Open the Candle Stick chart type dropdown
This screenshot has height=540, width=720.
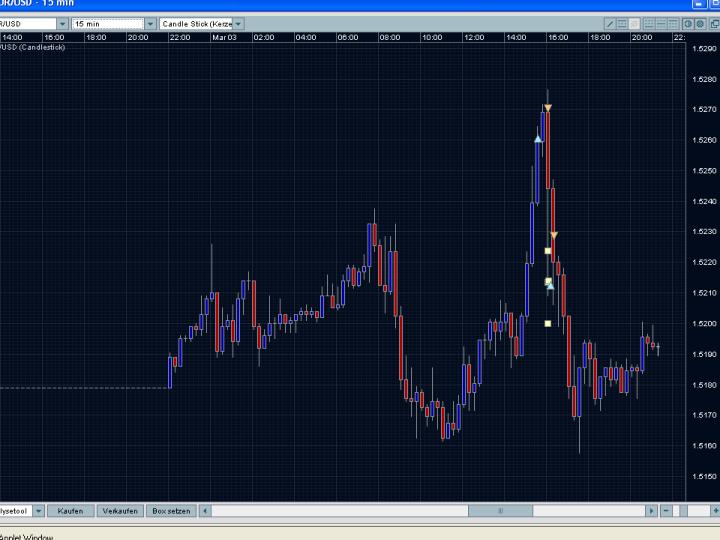click(238, 23)
